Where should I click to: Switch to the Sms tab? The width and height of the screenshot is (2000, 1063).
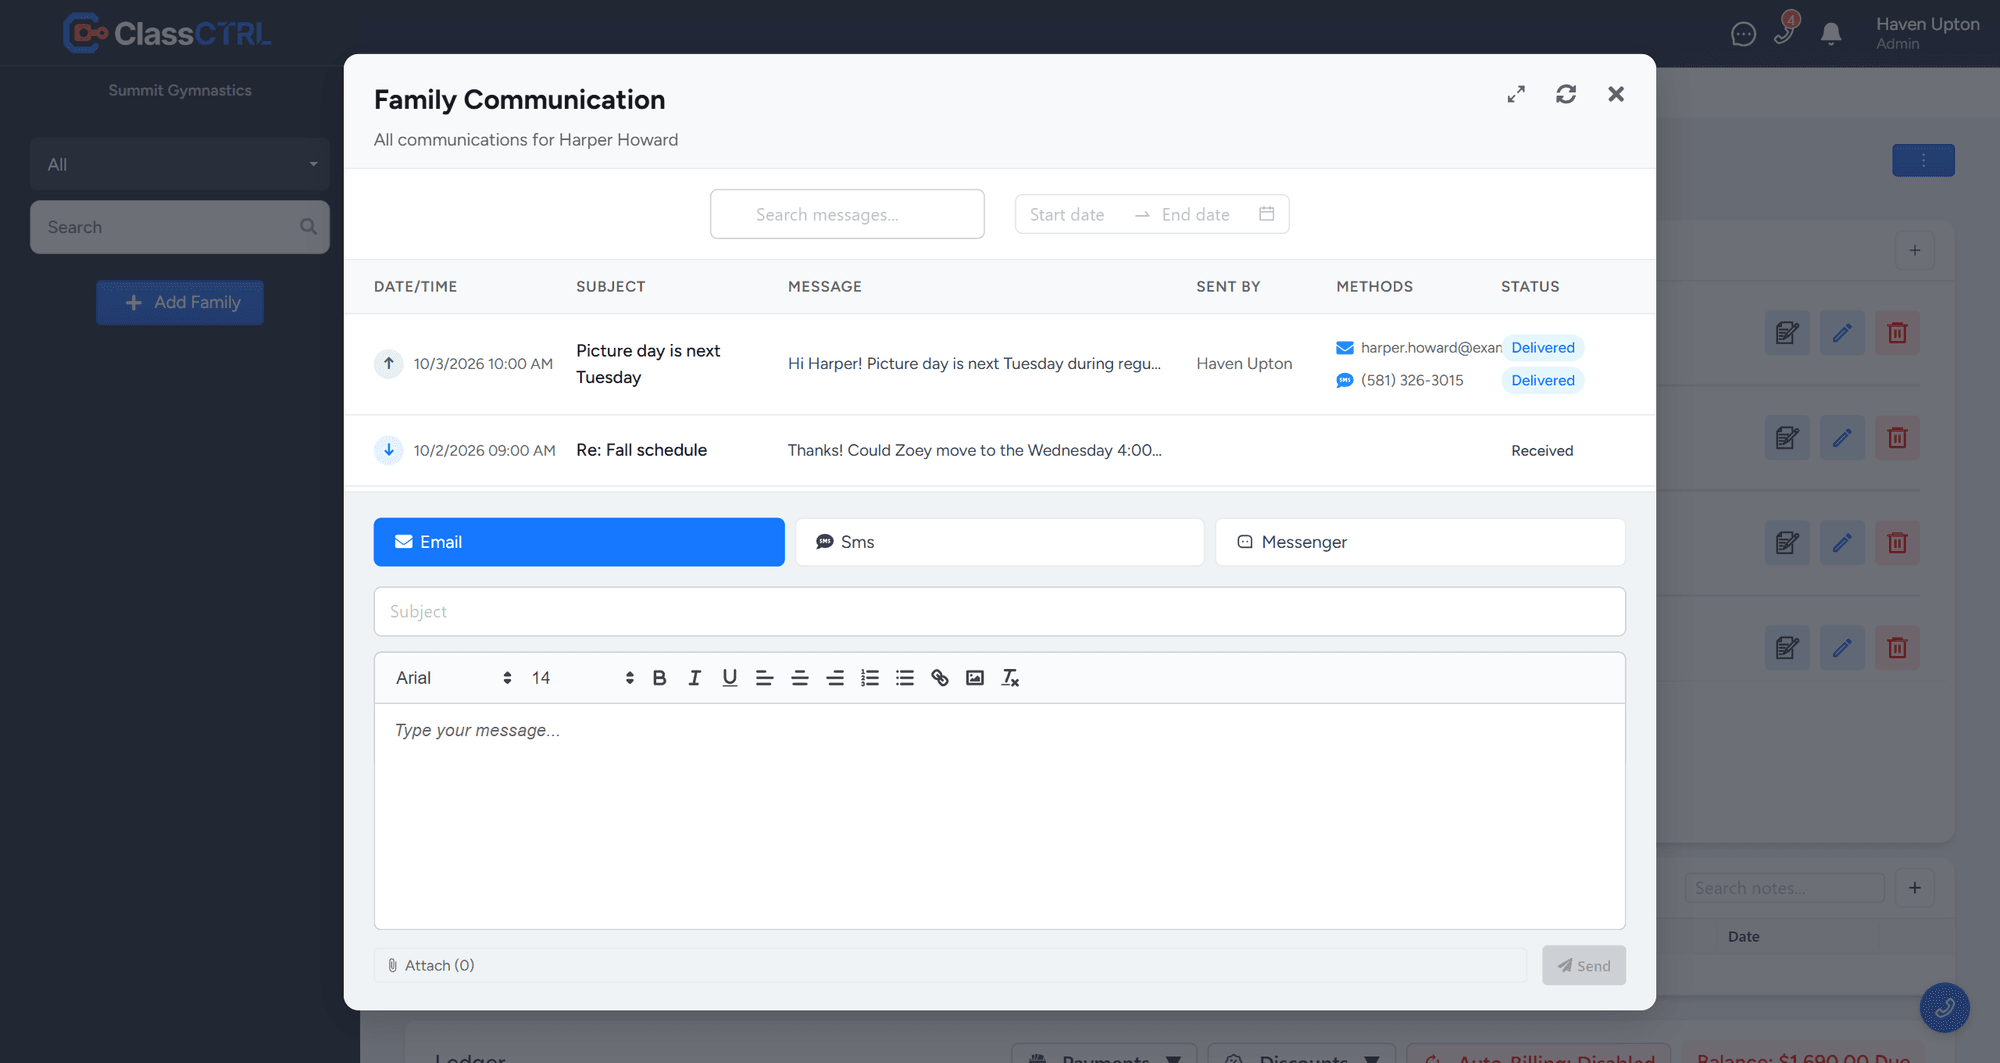[1000, 542]
